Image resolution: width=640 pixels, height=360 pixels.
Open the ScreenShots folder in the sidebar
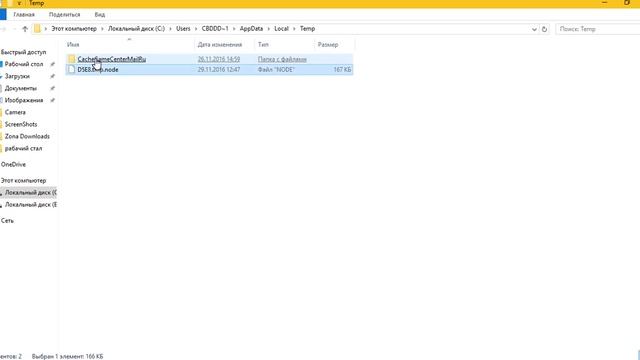pos(21,124)
